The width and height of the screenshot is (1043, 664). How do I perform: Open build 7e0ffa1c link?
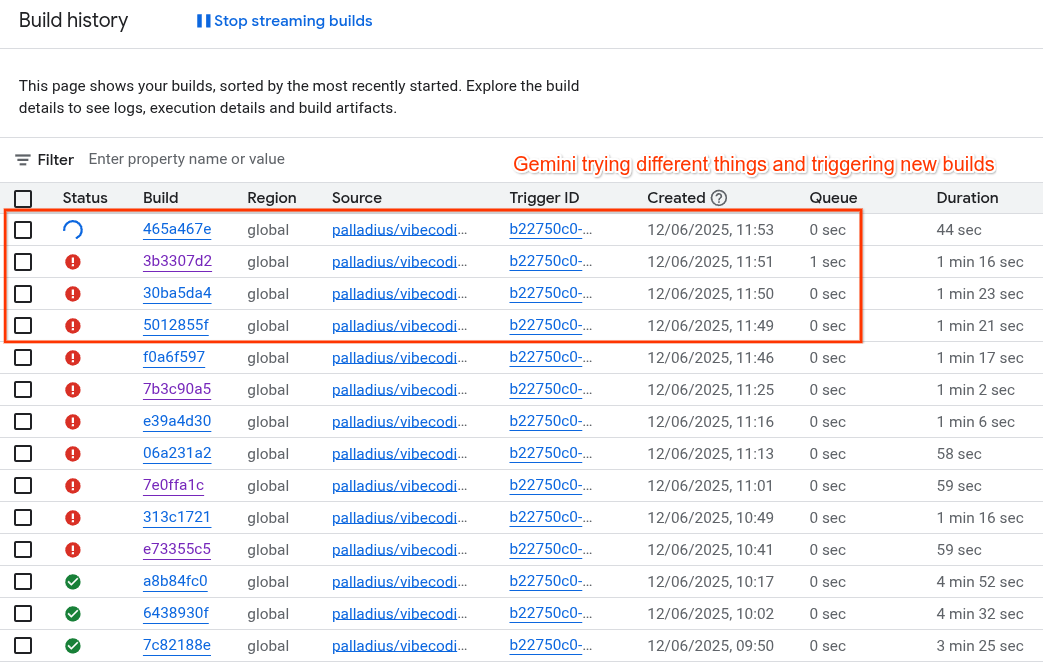173,486
